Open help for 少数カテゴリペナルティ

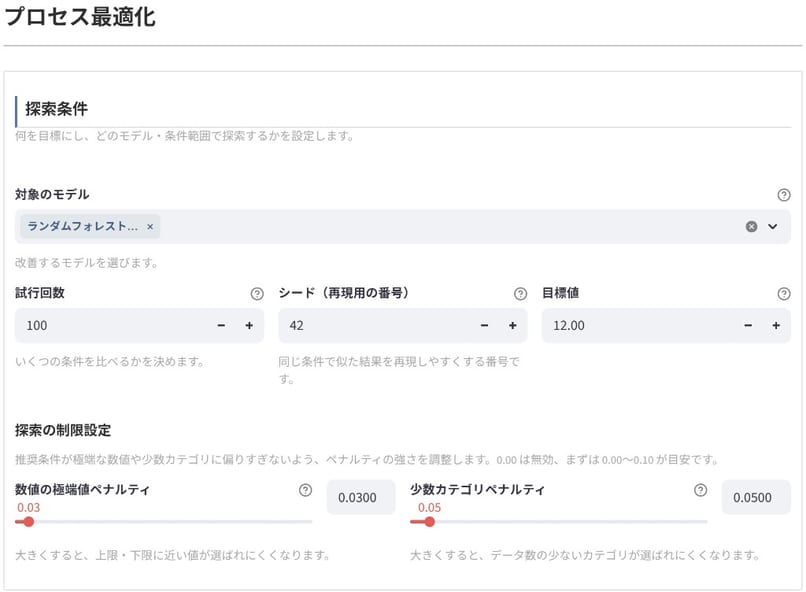pos(700,490)
